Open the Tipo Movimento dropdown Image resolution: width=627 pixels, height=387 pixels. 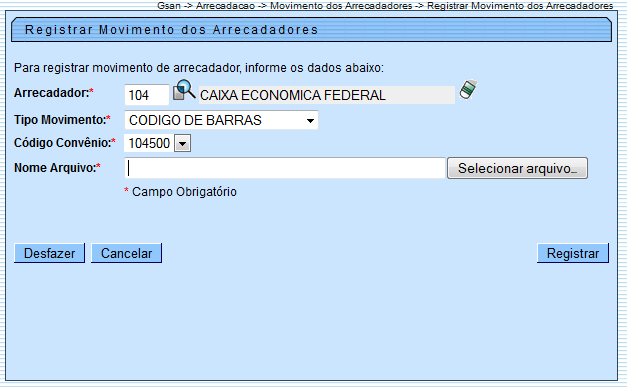tap(221, 120)
